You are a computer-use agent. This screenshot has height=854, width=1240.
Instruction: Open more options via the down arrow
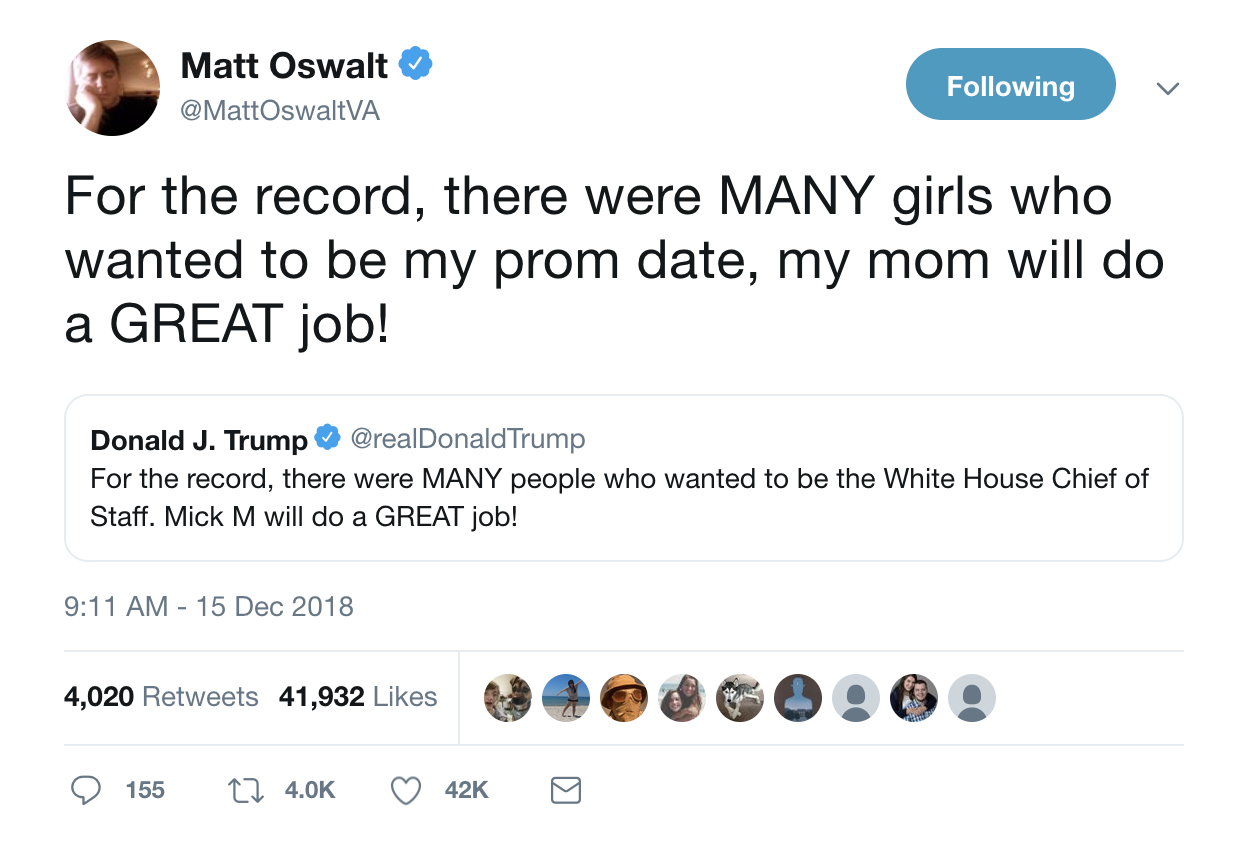[x=1167, y=88]
